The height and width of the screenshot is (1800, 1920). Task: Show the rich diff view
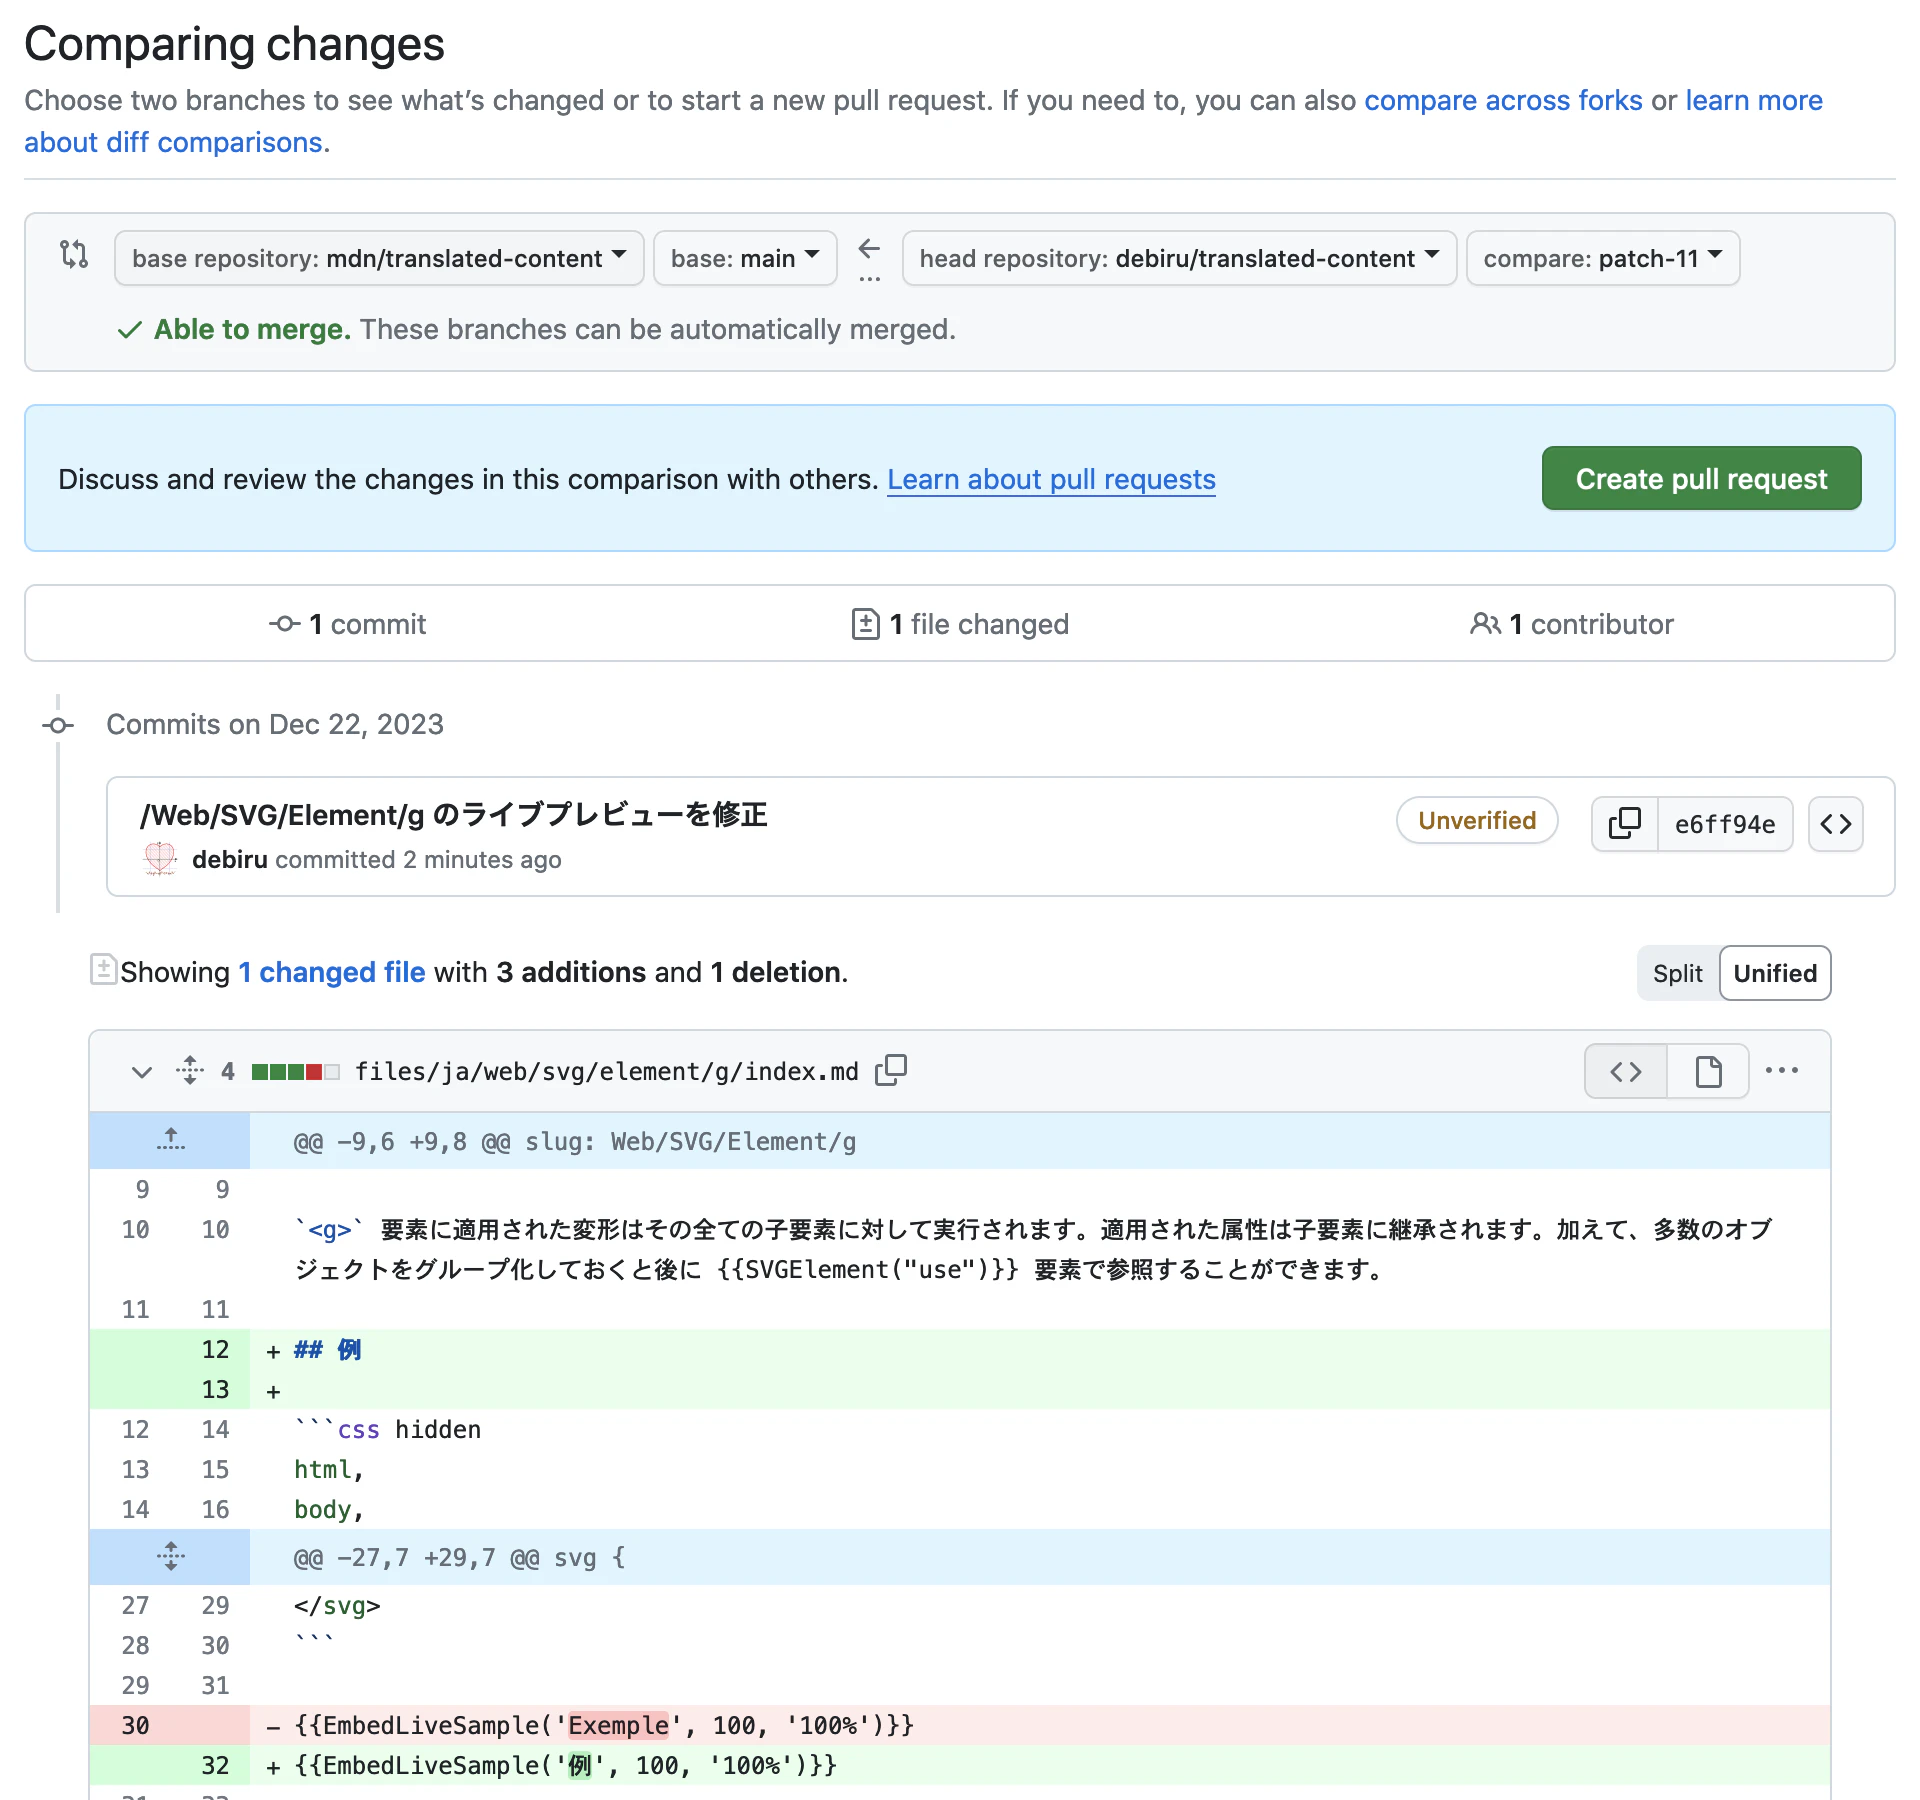point(1708,1071)
